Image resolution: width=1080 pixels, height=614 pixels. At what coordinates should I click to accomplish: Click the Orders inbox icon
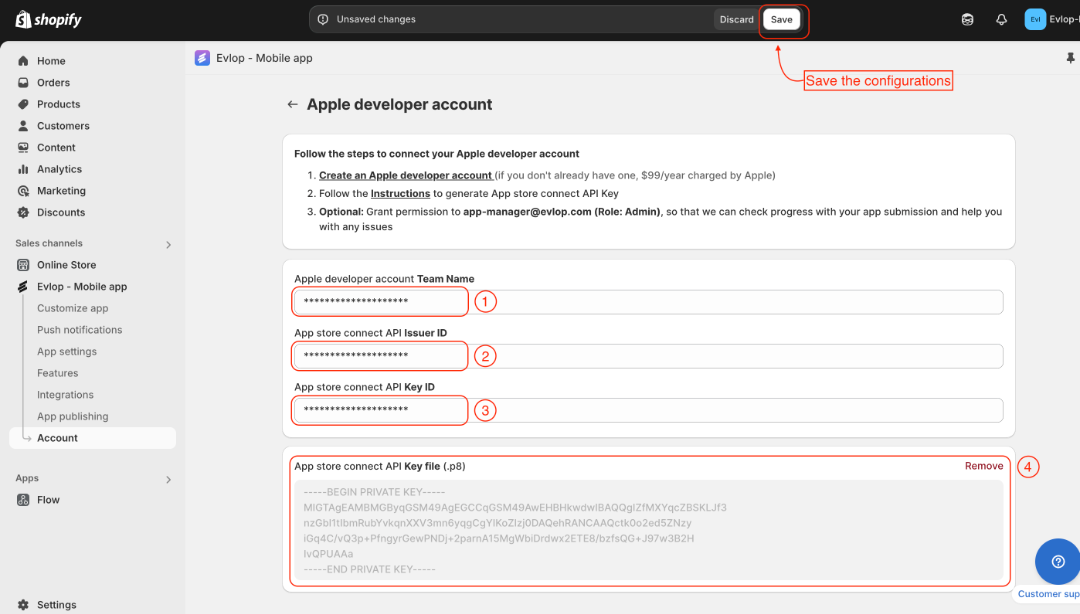(23, 83)
